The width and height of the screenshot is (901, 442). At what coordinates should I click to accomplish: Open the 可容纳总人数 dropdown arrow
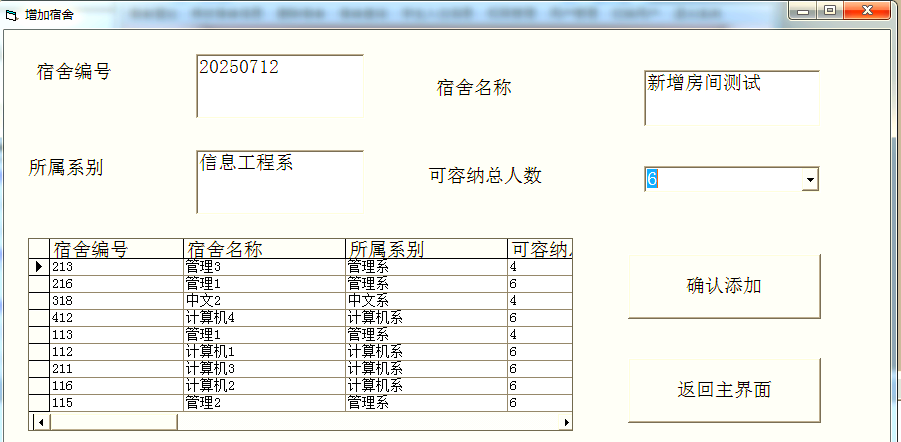tap(810, 179)
